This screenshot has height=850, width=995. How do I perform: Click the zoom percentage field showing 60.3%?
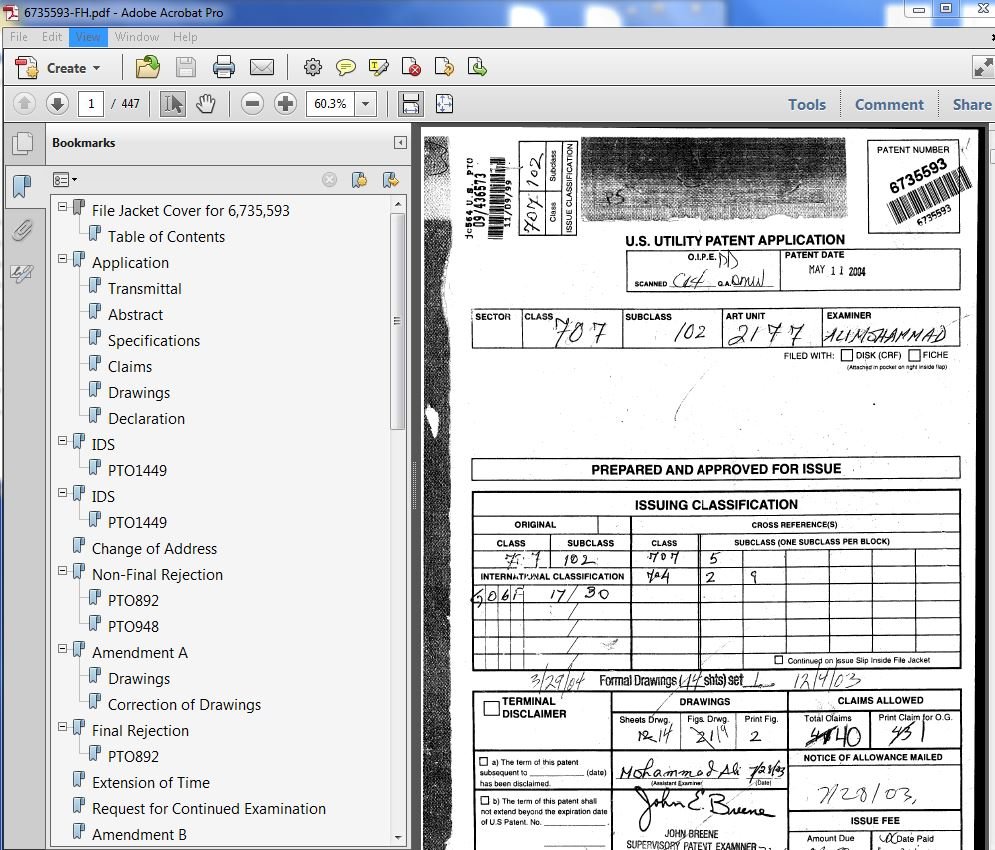pos(331,103)
